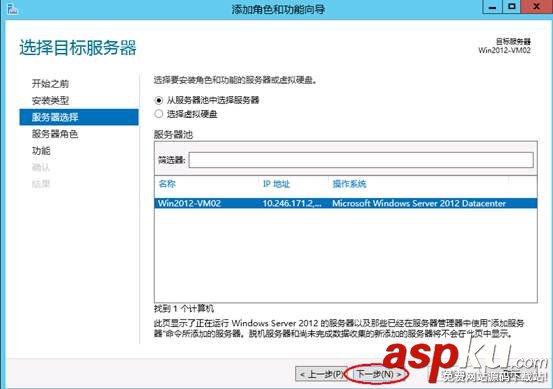This screenshot has height=389, width=553.
Task: Select the 服务器选择 step
Action: coord(79,117)
